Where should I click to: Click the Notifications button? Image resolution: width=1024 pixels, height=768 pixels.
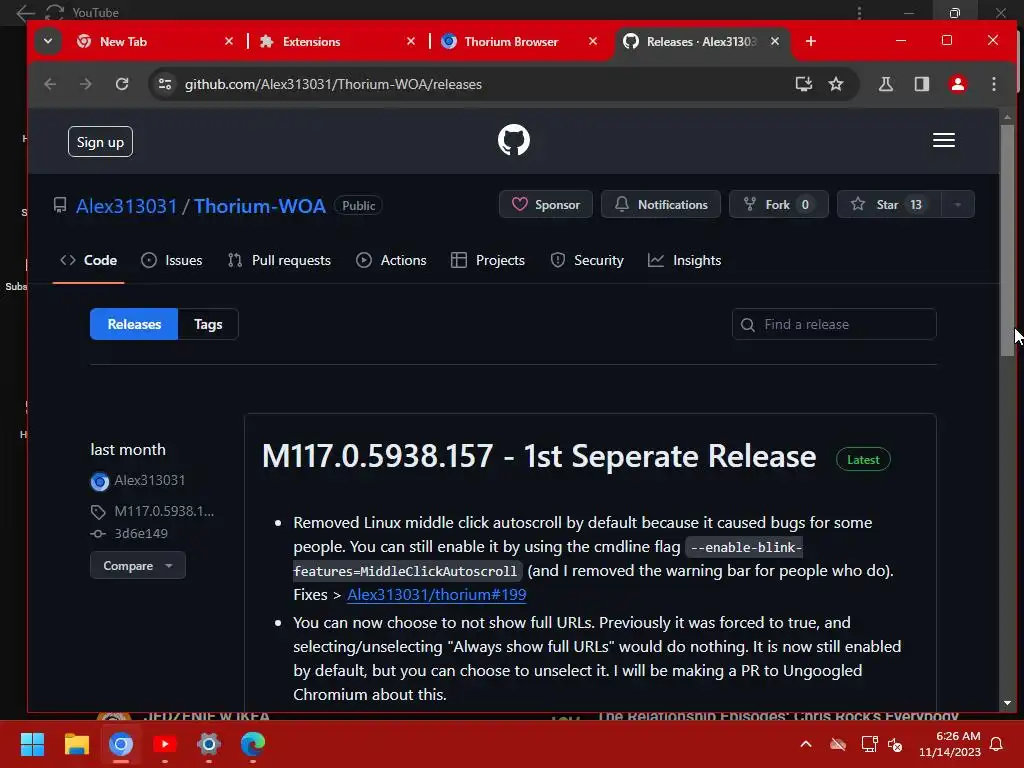[x=661, y=204]
